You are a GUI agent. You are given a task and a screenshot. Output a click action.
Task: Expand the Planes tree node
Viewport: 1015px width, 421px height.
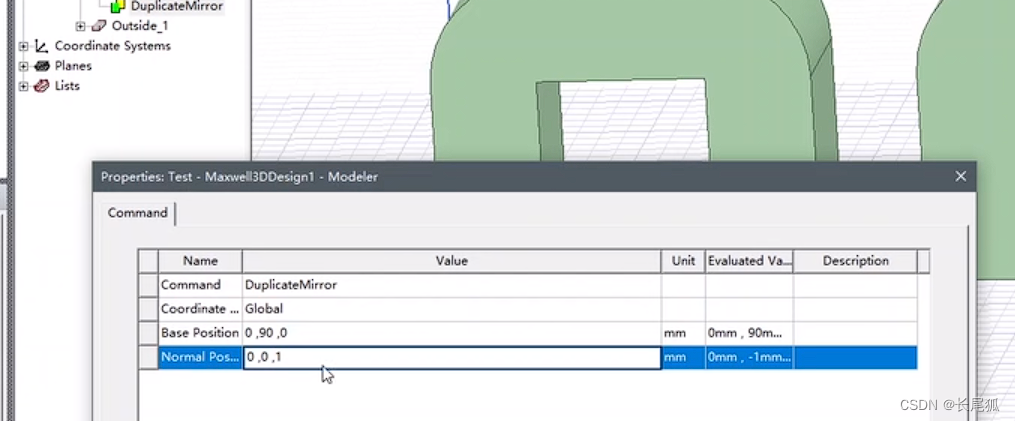(x=24, y=66)
